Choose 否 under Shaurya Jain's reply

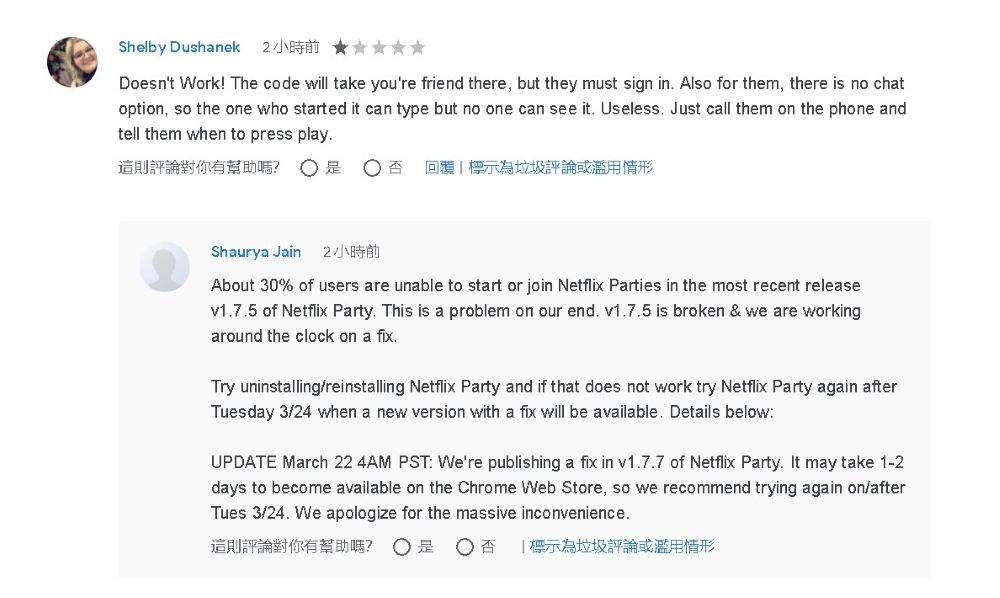click(x=464, y=547)
